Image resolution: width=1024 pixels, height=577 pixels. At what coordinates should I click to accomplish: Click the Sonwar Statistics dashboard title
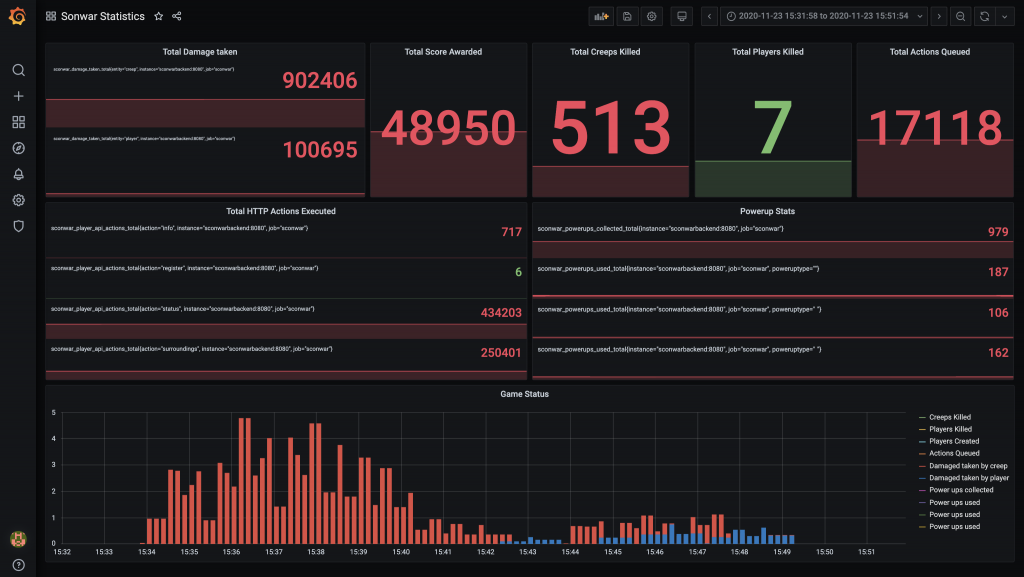coord(103,17)
